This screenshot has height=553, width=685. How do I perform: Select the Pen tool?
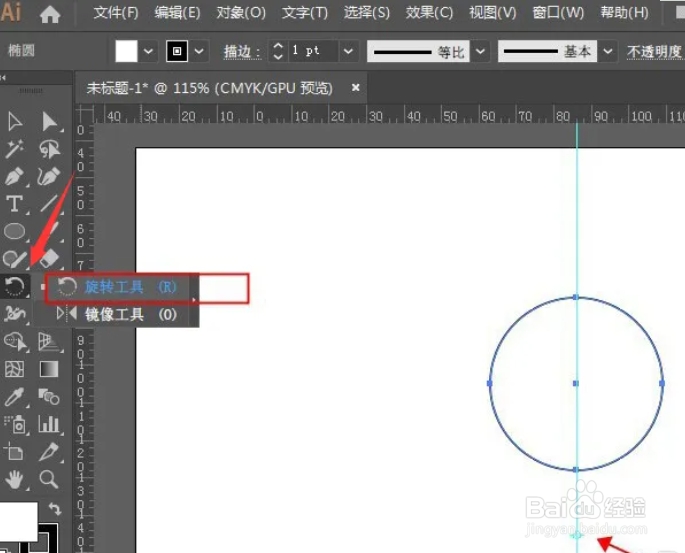15,176
